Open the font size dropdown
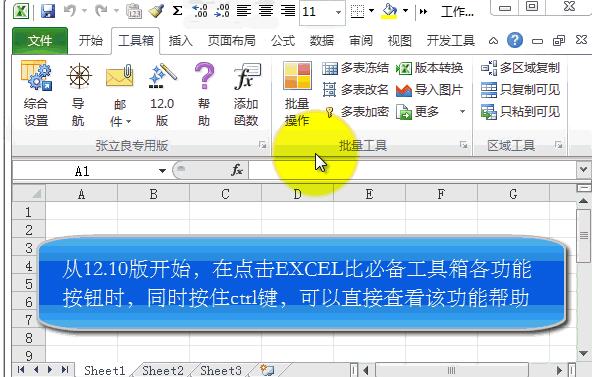The width and height of the screenshot is (592, 377). click(338, 12)
